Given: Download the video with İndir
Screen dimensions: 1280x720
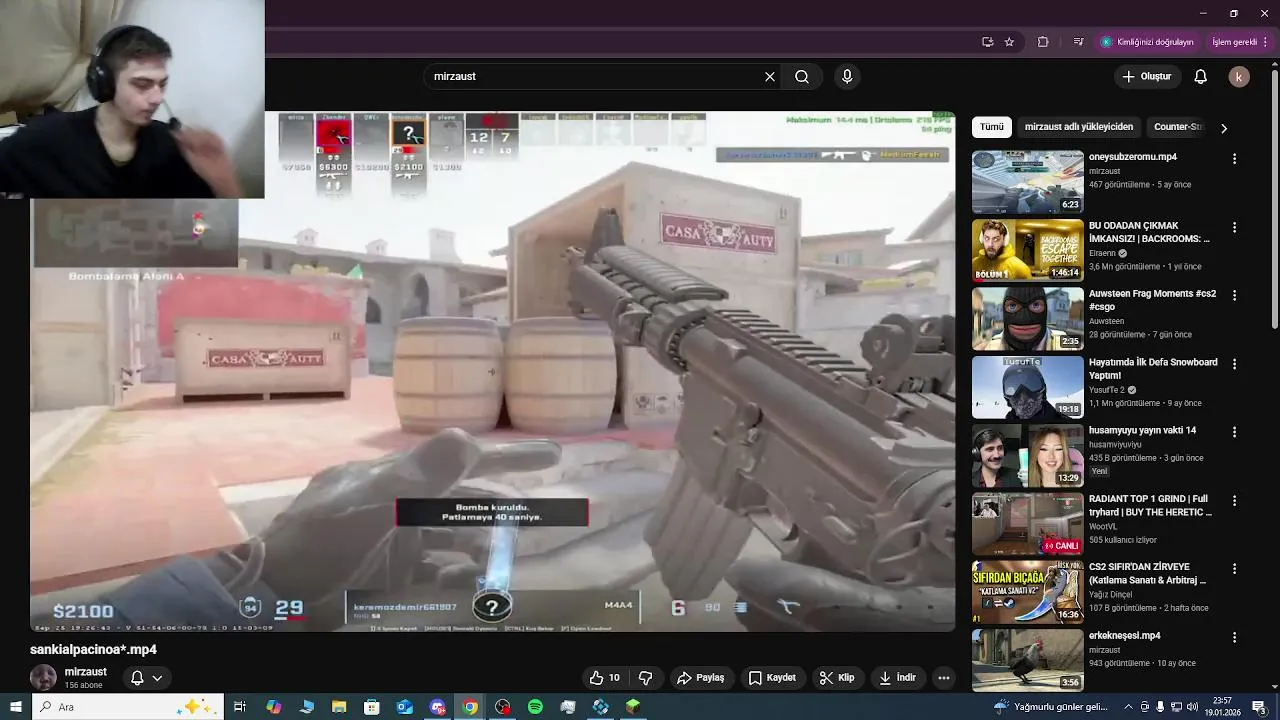Looking at the screenshot, I should [x=897, y=678].
